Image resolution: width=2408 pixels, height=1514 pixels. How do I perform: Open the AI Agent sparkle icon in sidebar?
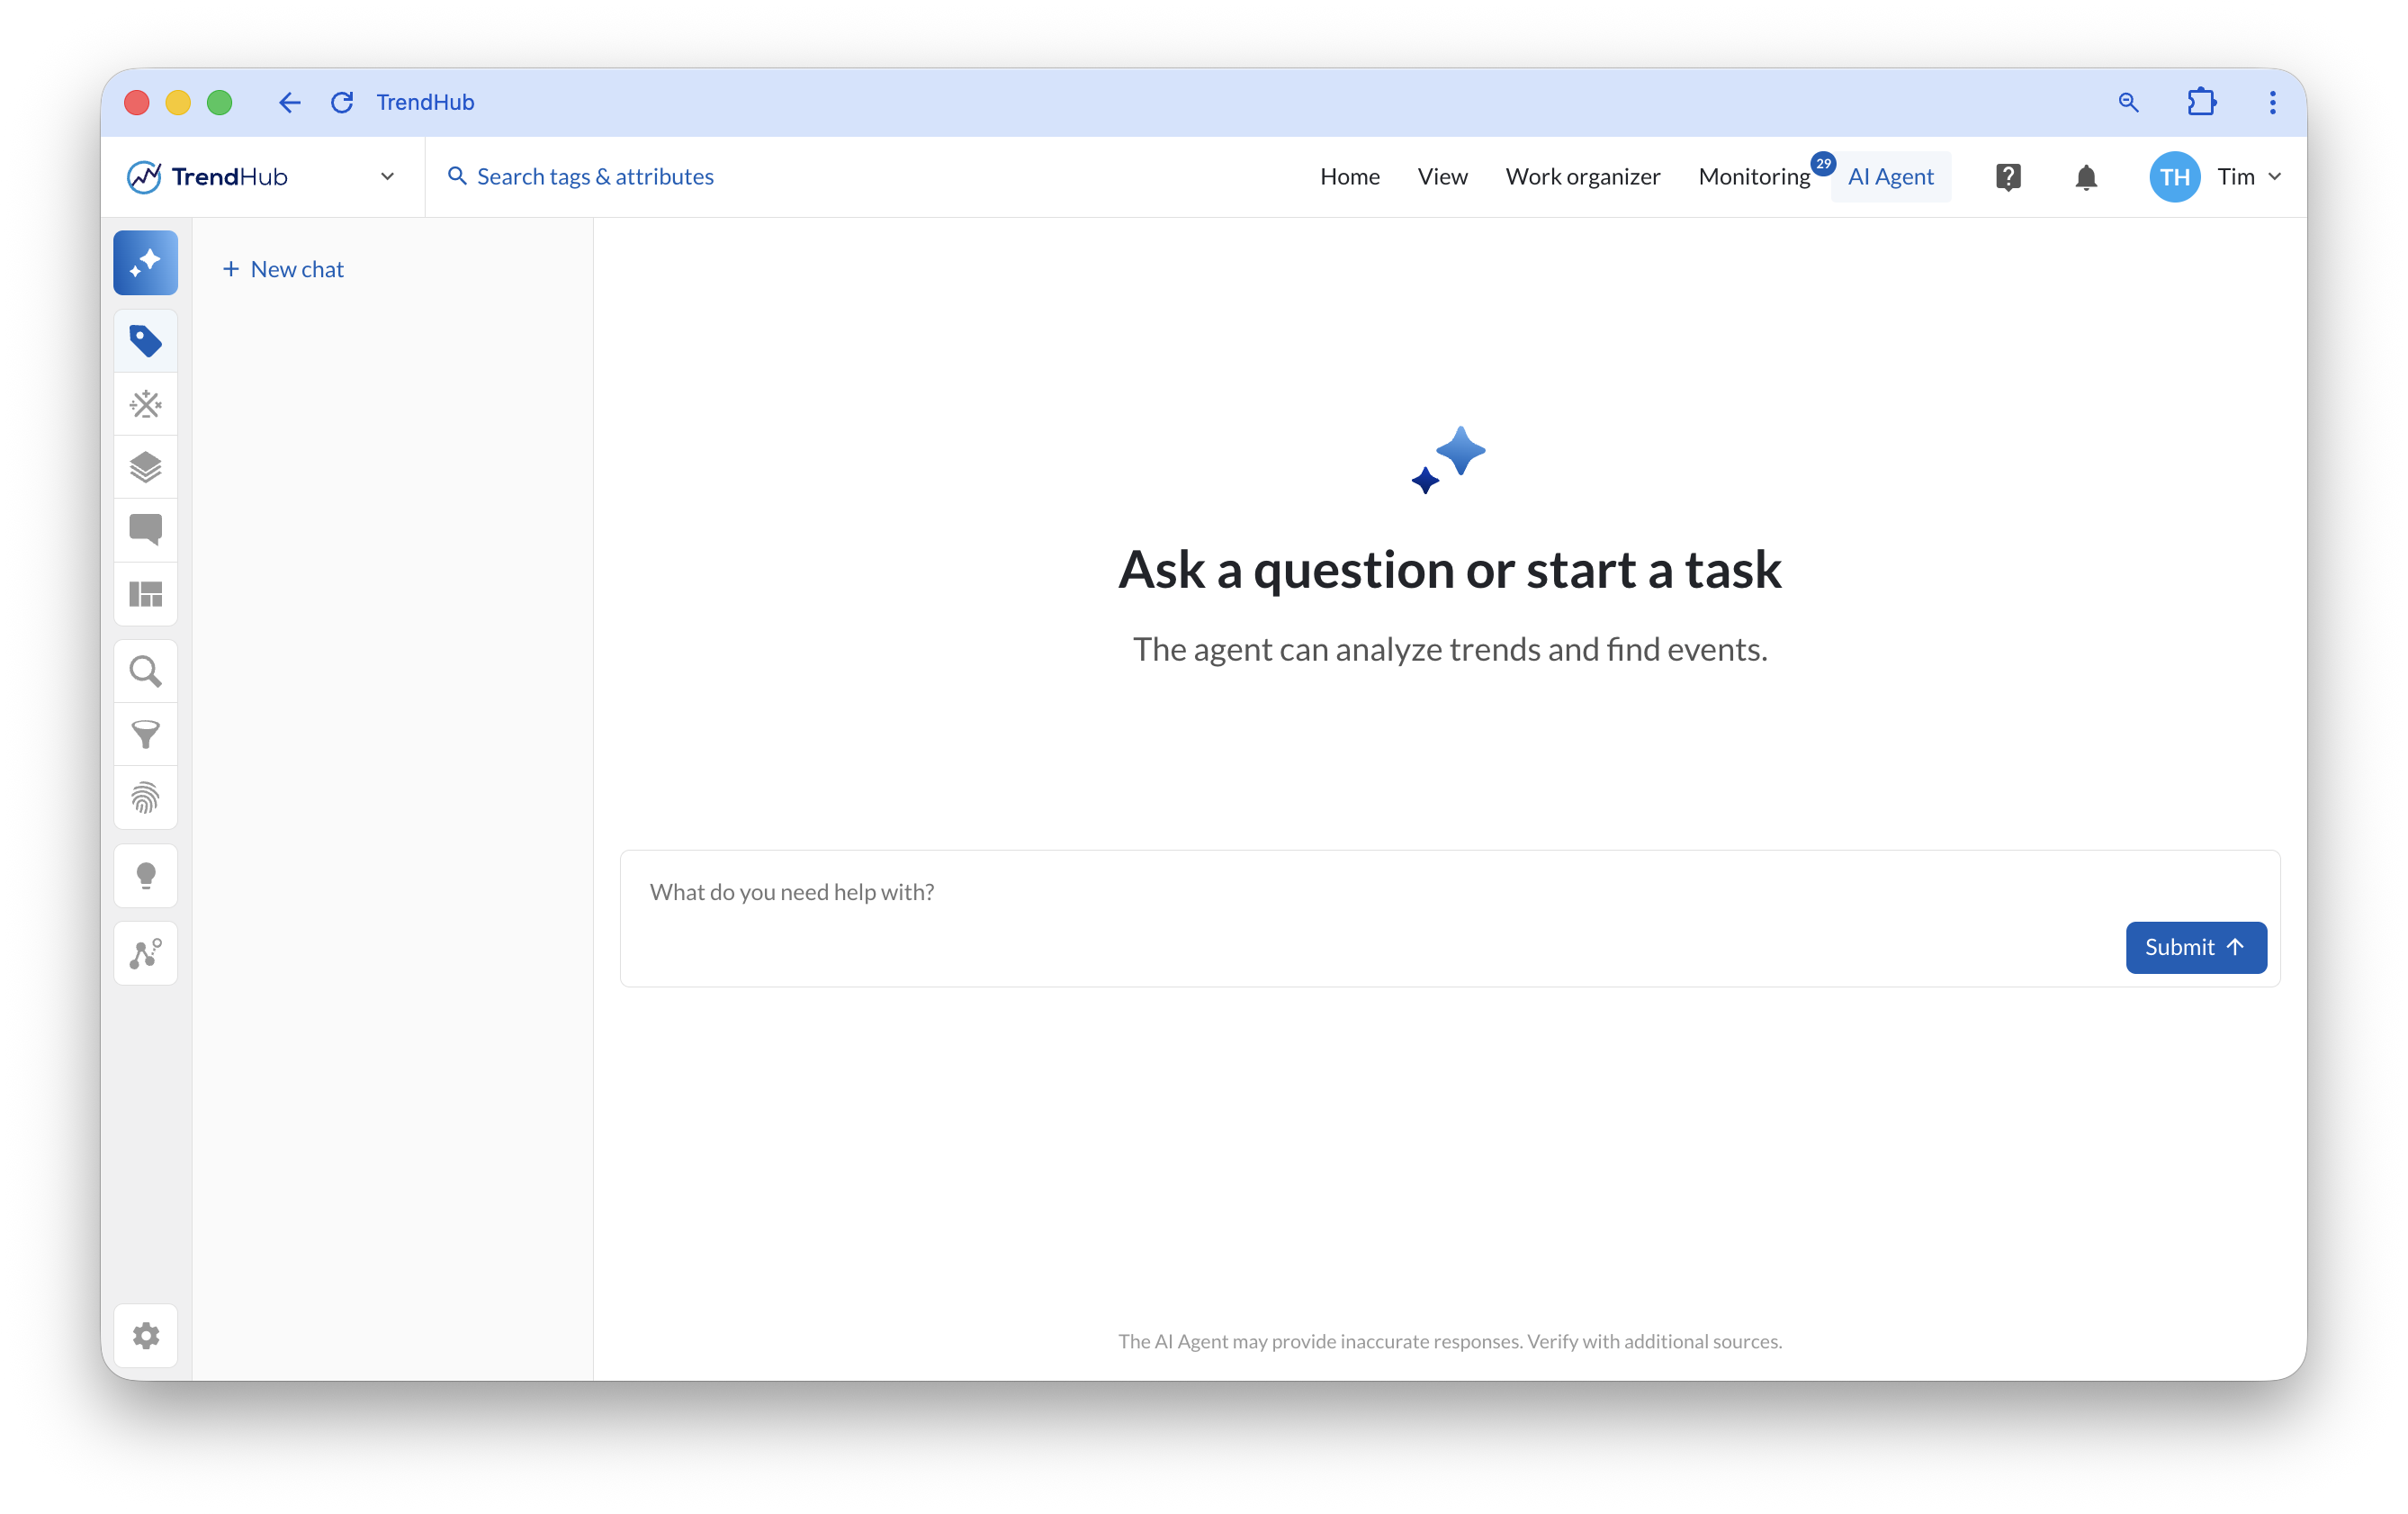[x=145, y=263]
